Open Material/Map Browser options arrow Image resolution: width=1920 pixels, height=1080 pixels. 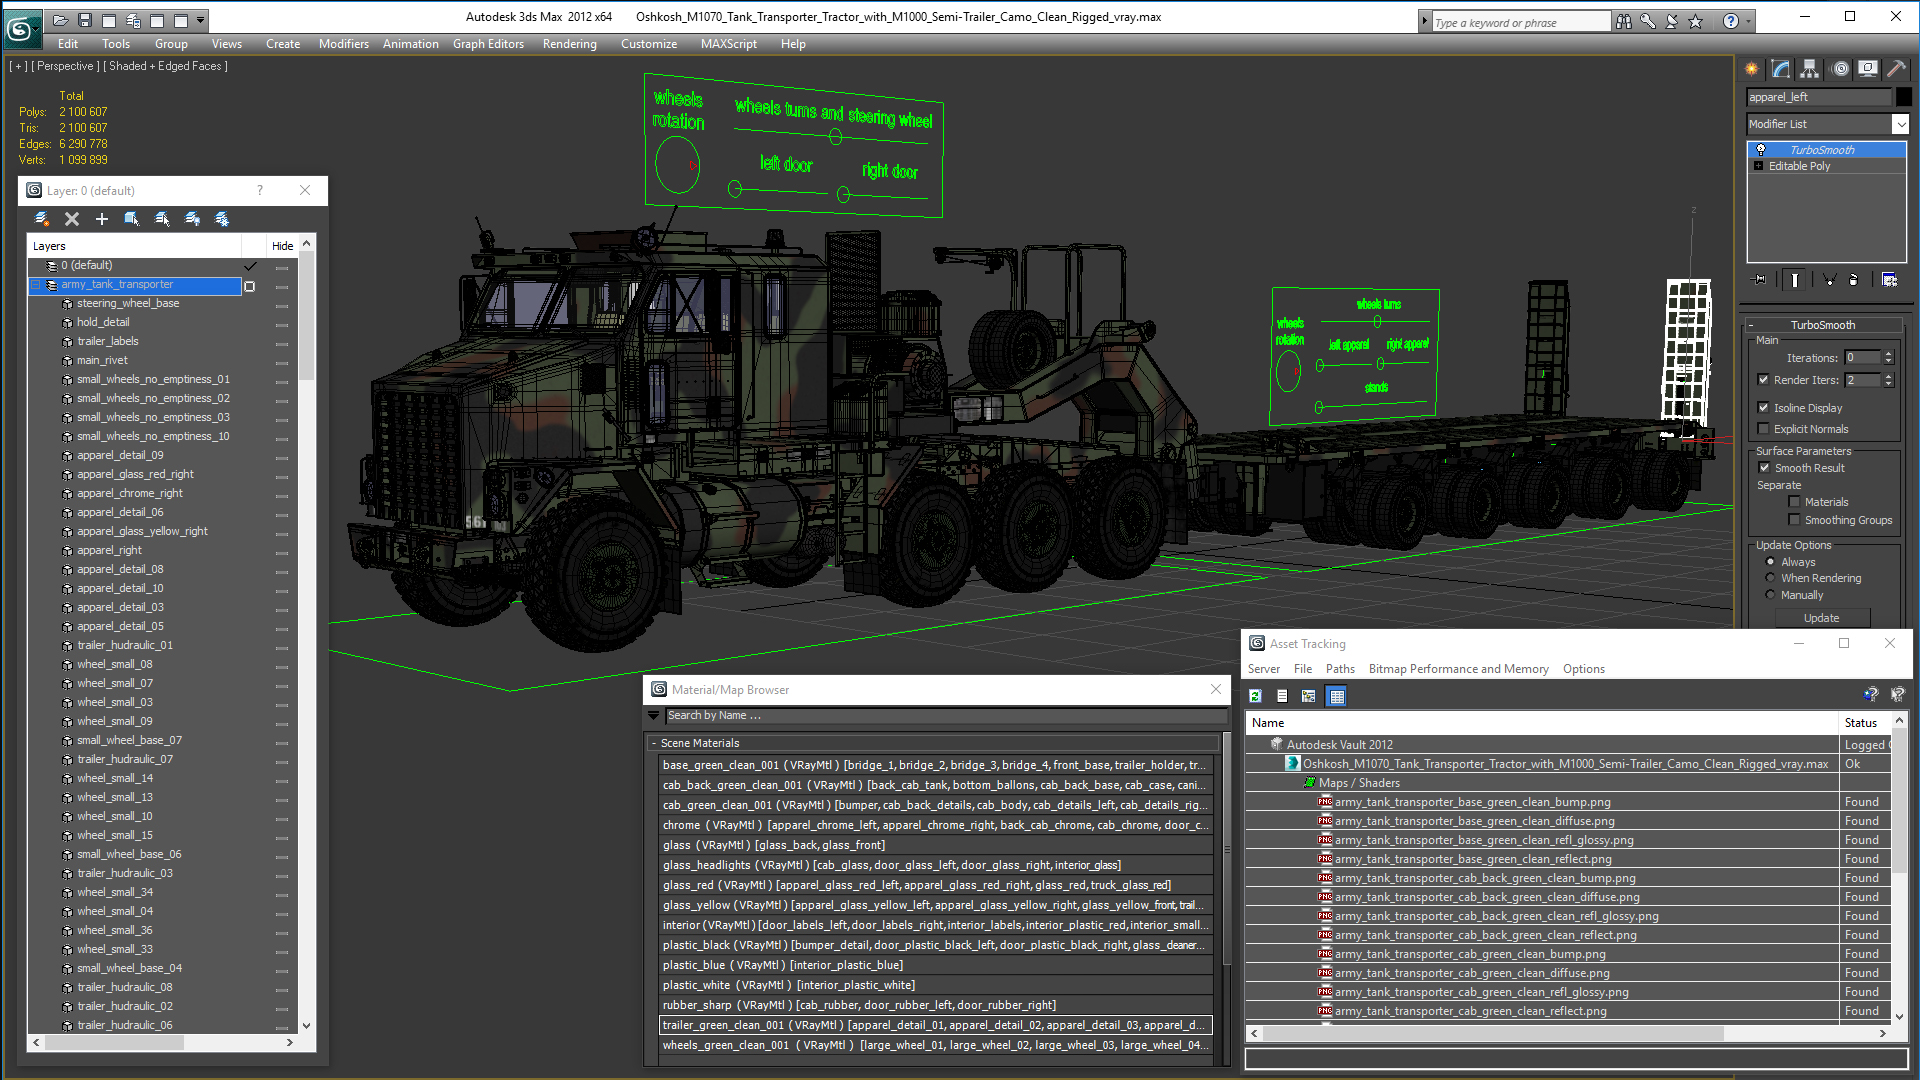[x=654, y=716]
